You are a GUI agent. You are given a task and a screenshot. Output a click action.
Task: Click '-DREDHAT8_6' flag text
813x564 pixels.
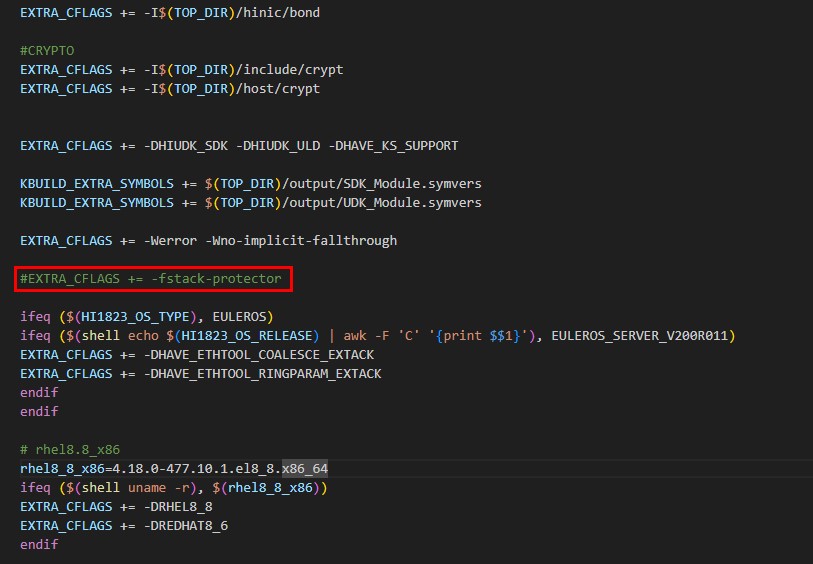[186, 526]
